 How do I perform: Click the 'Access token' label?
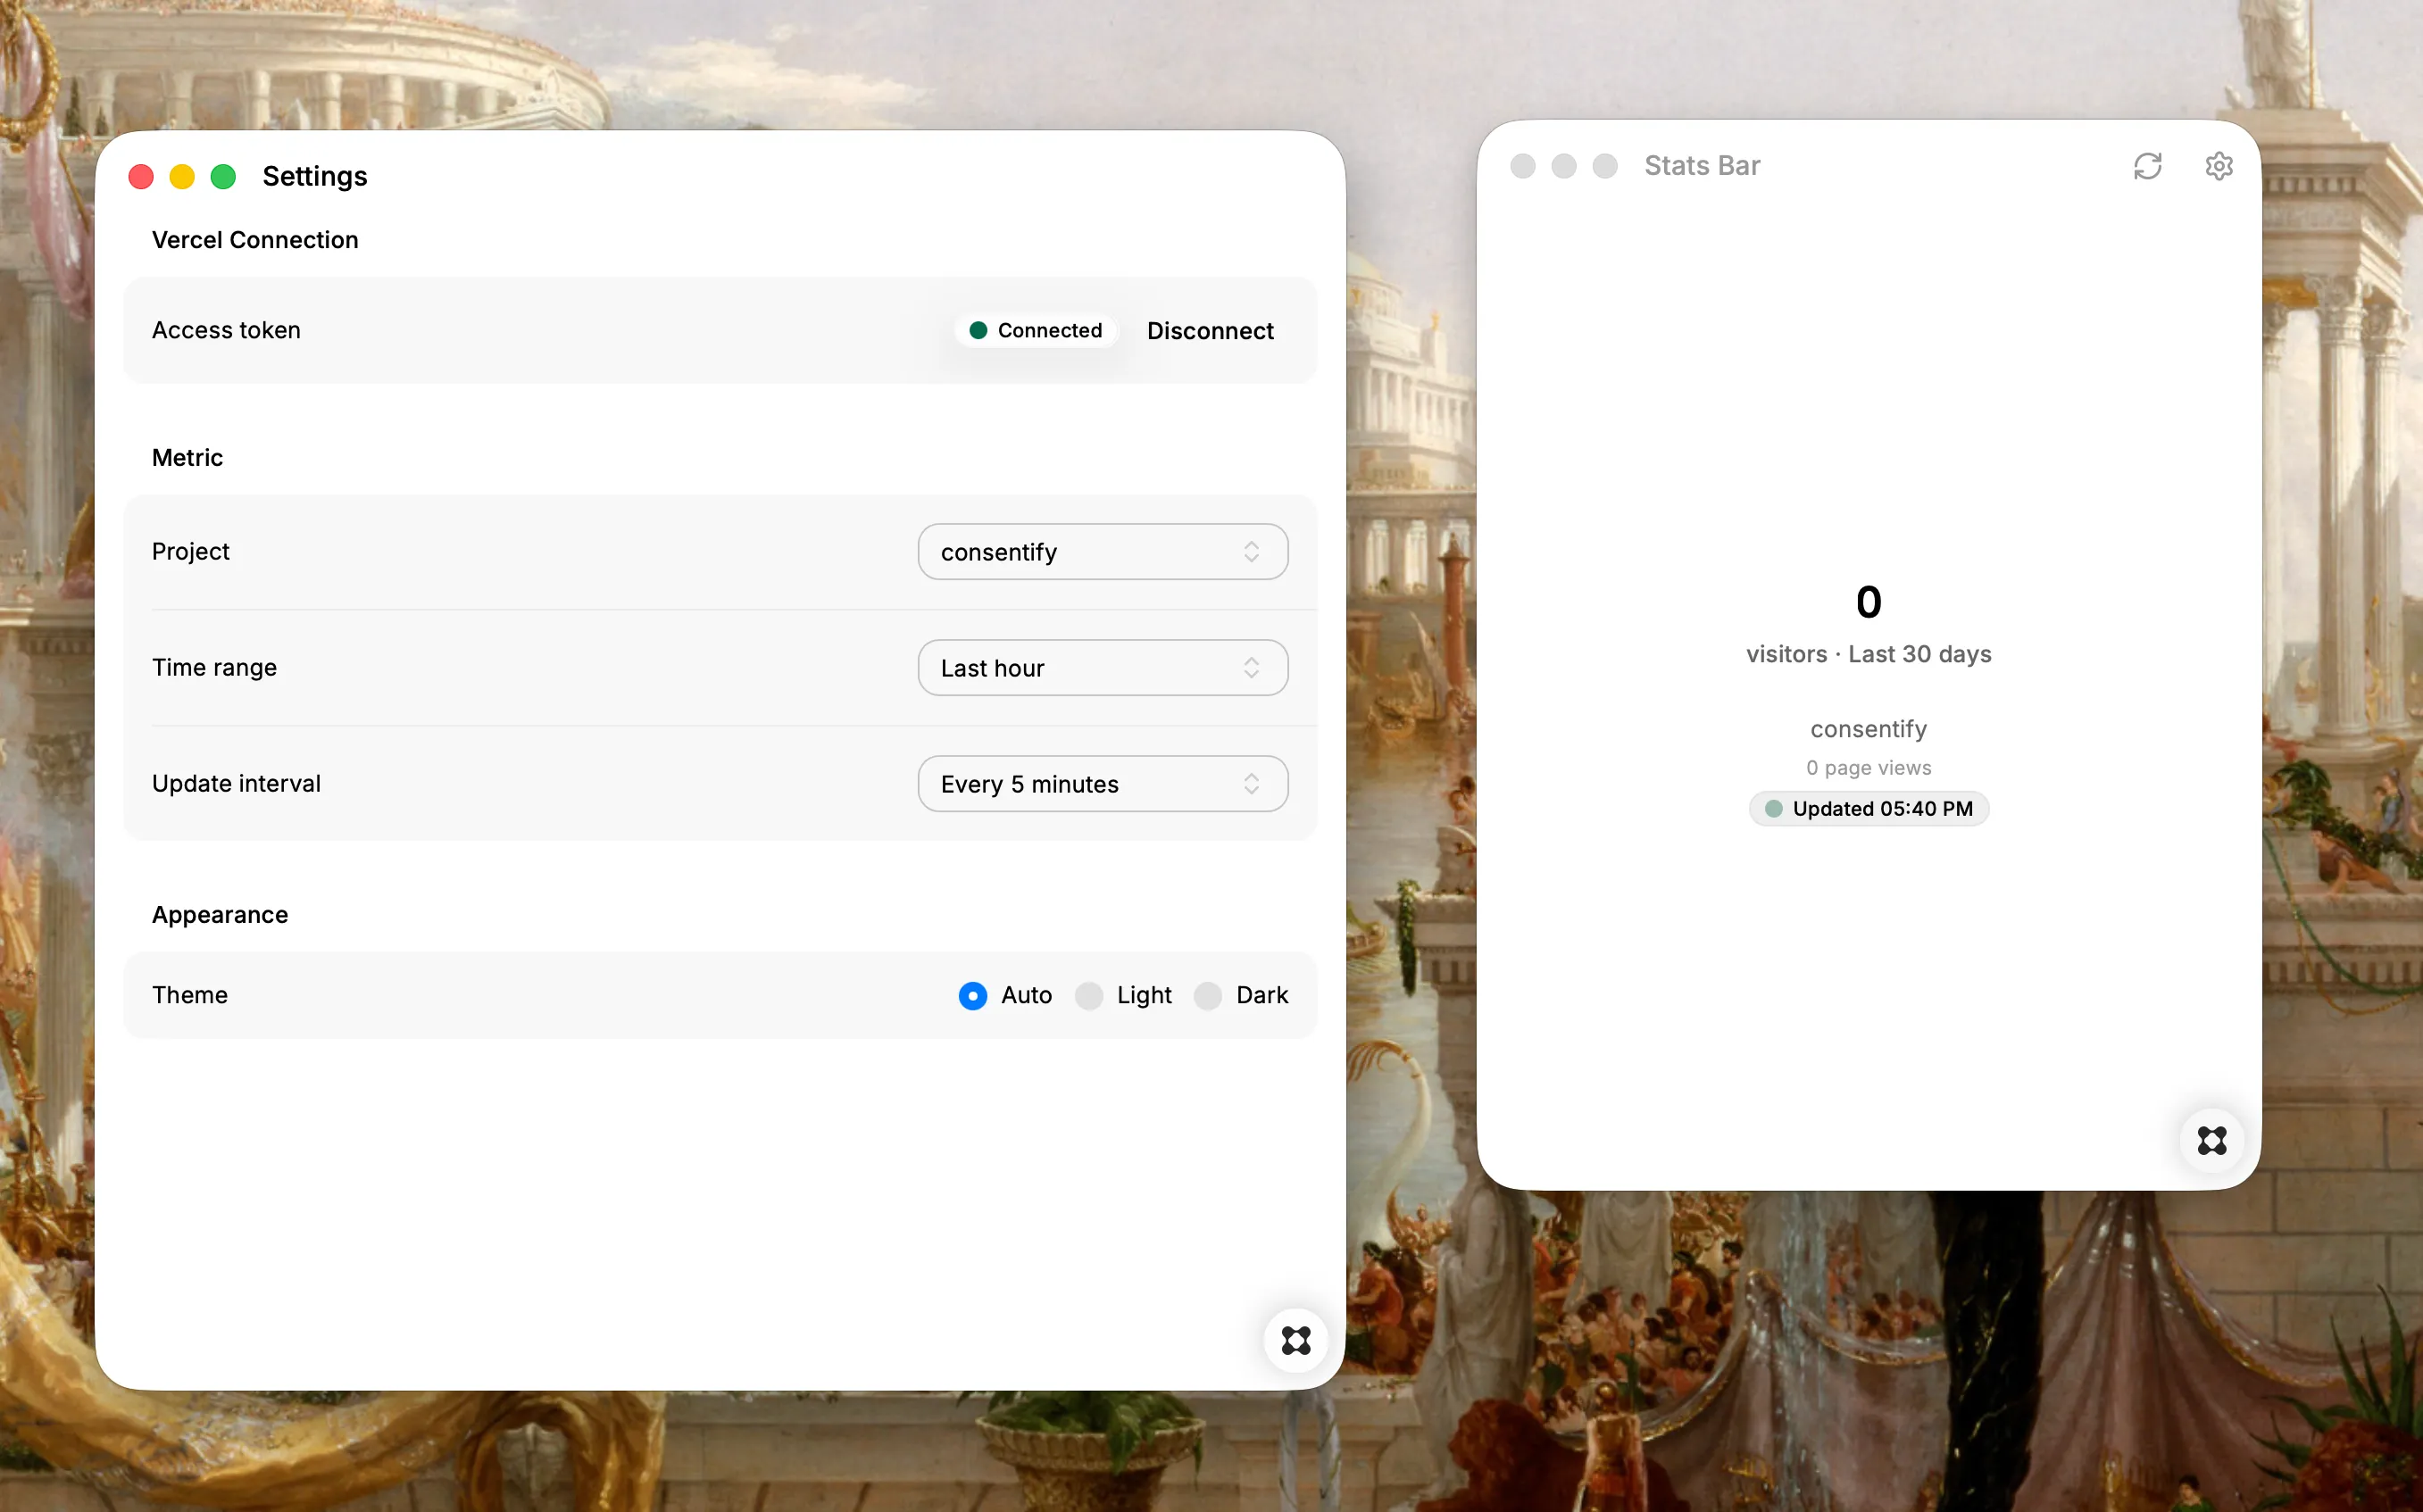tap(226, 330)
